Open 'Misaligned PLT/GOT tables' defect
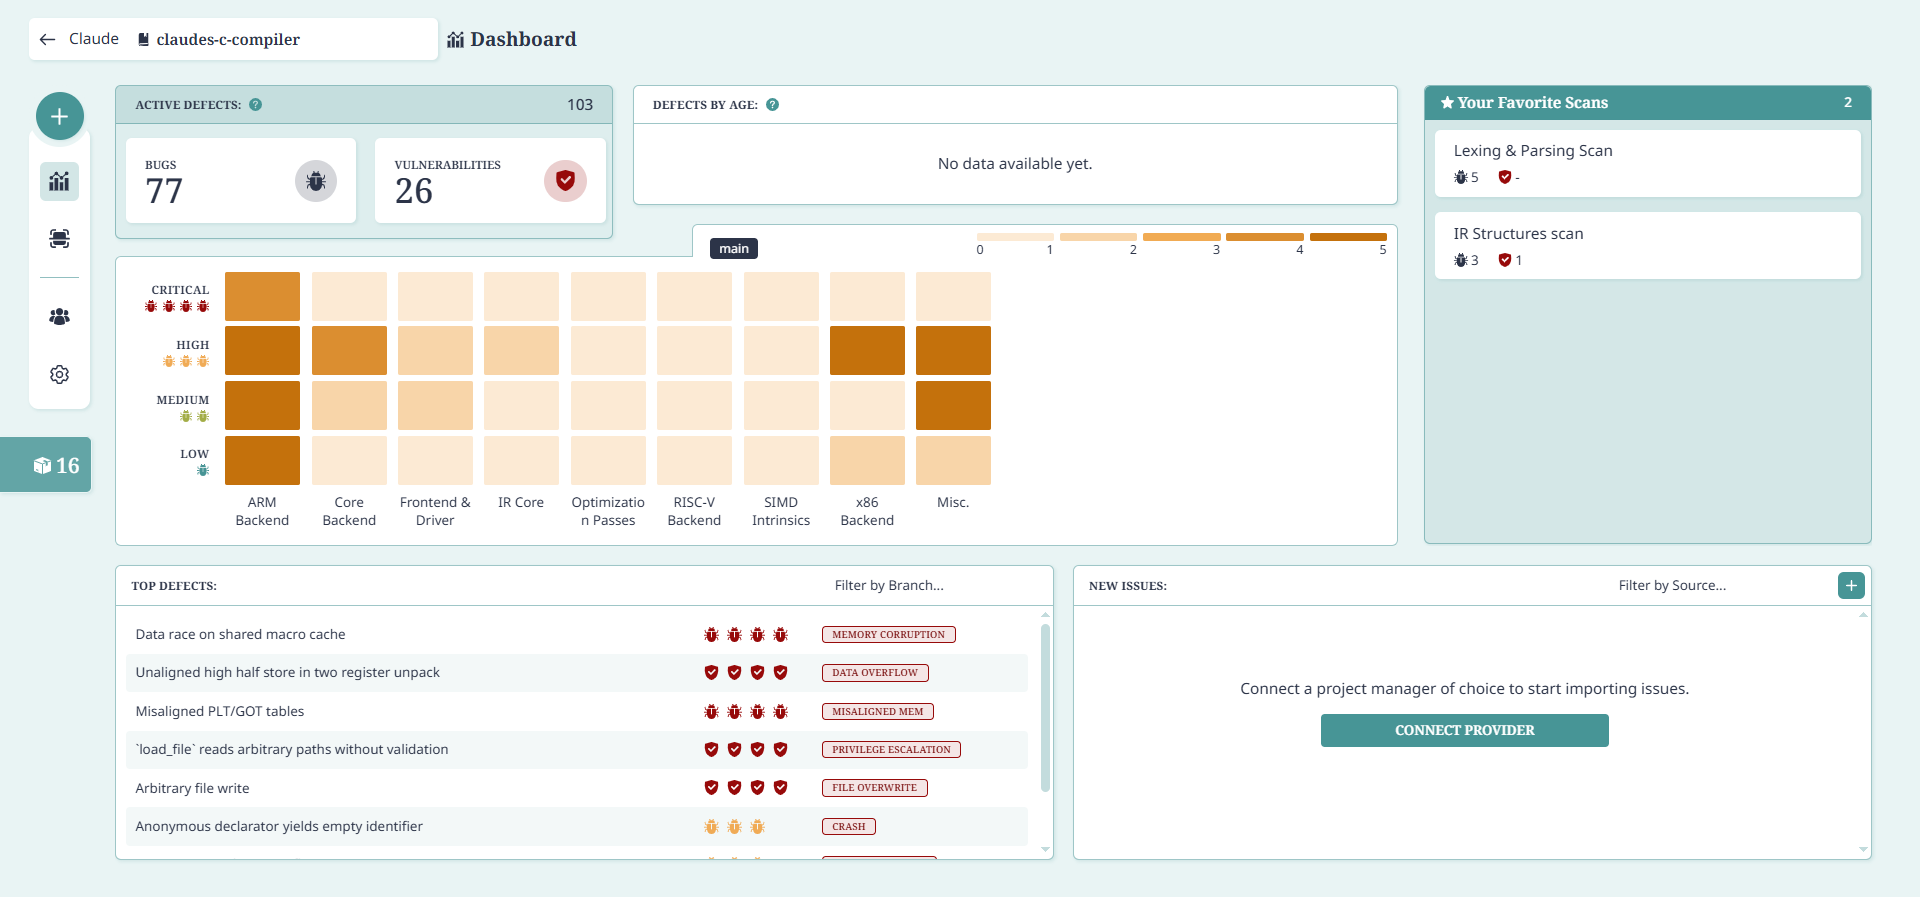This screenshot has height=897, width=1920. click(577, 712)
